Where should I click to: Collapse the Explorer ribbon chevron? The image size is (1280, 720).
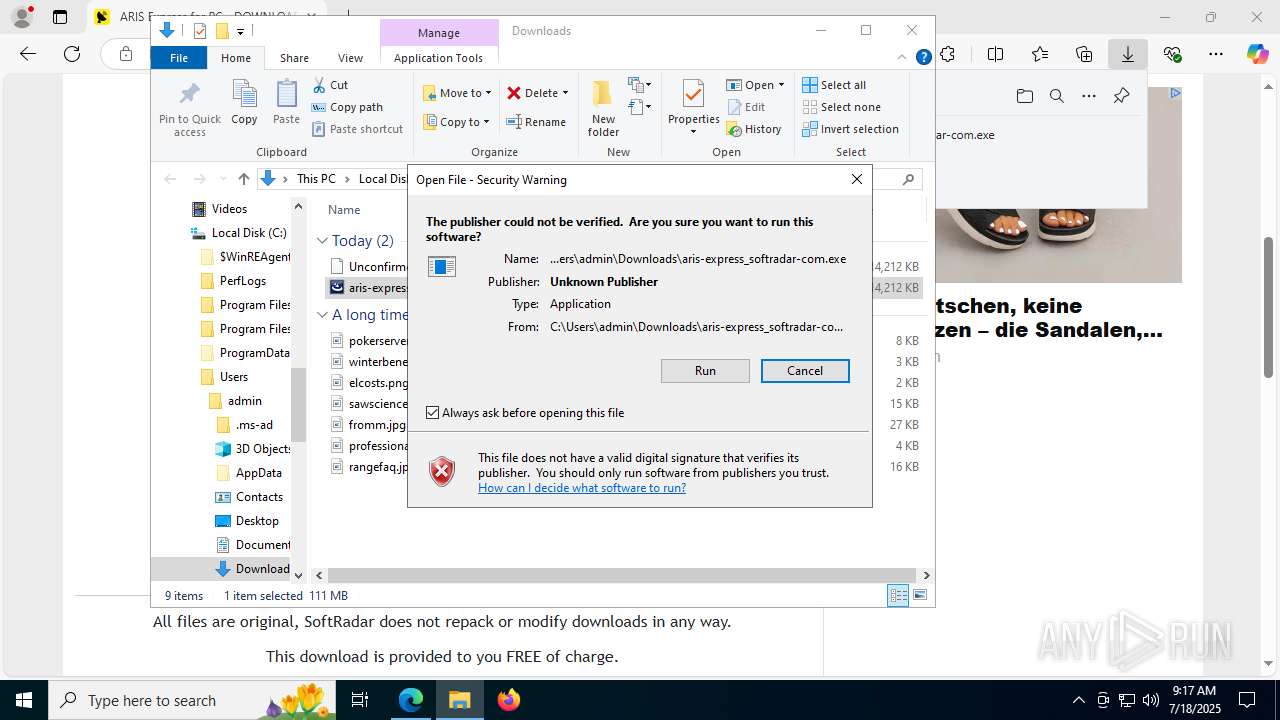(x=903, y=57)
